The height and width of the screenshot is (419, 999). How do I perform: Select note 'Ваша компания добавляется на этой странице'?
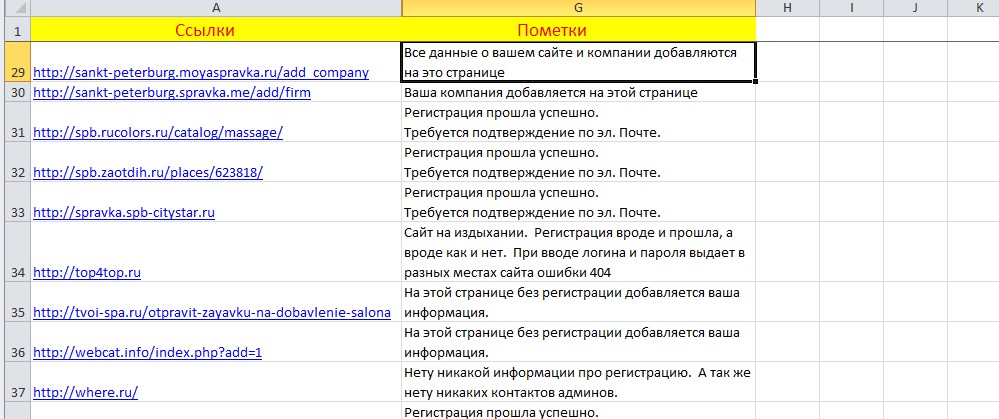click(579, 92)
